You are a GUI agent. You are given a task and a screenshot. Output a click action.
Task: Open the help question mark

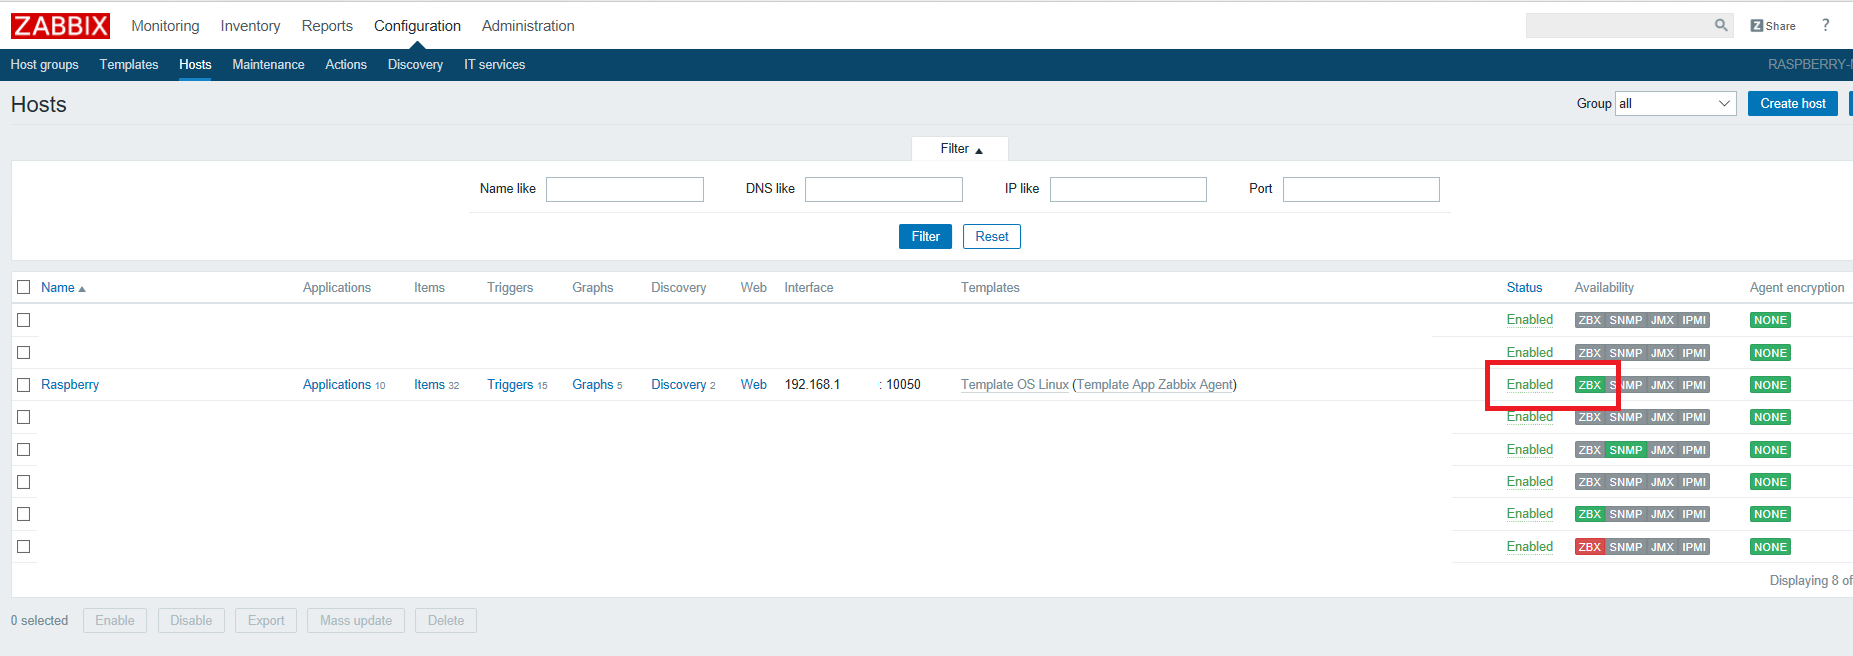[x=1825, y=25]
